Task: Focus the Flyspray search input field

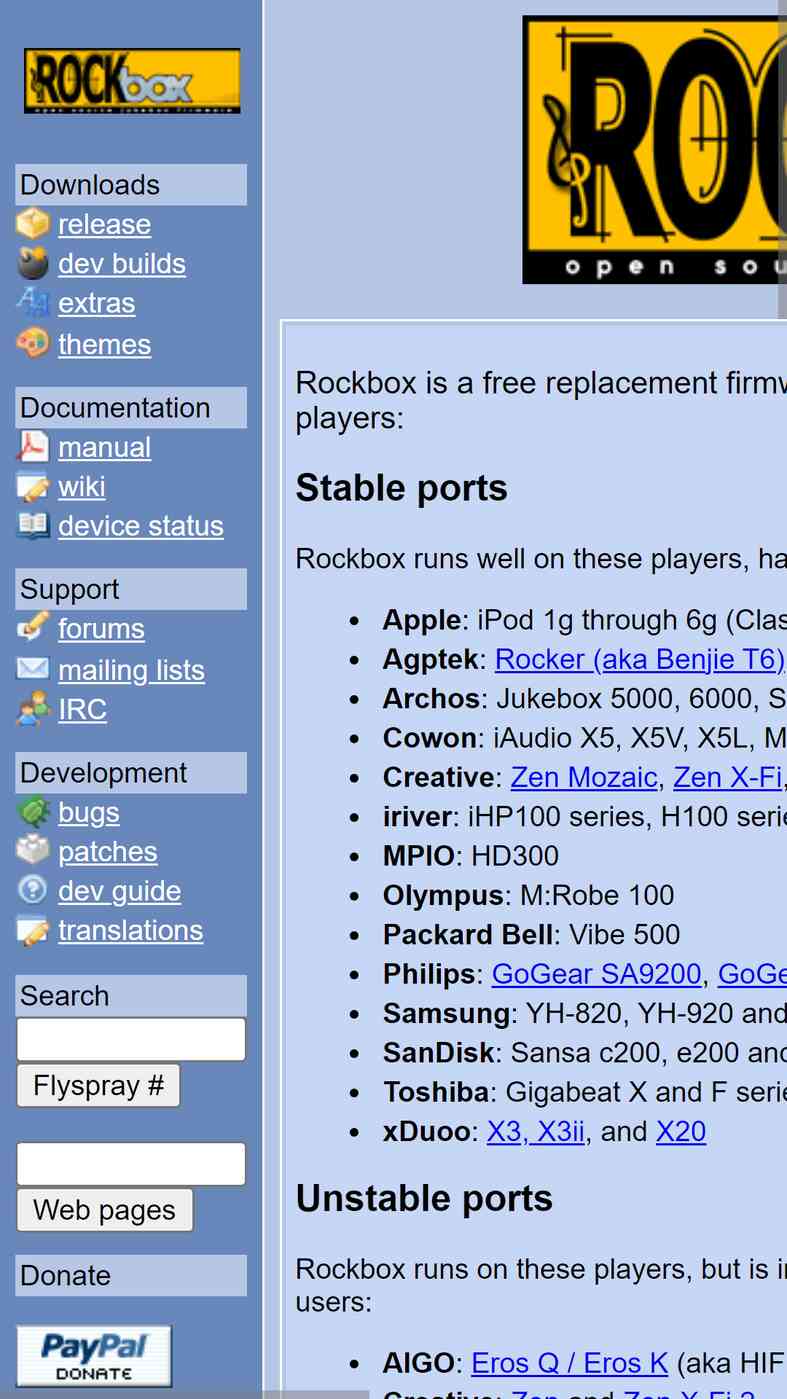Action: coord(131,1039)
